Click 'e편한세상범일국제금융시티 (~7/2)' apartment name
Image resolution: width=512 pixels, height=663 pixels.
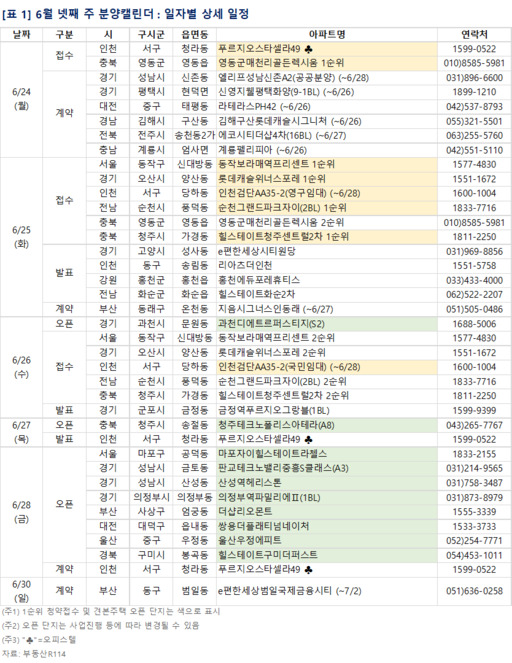290,591
